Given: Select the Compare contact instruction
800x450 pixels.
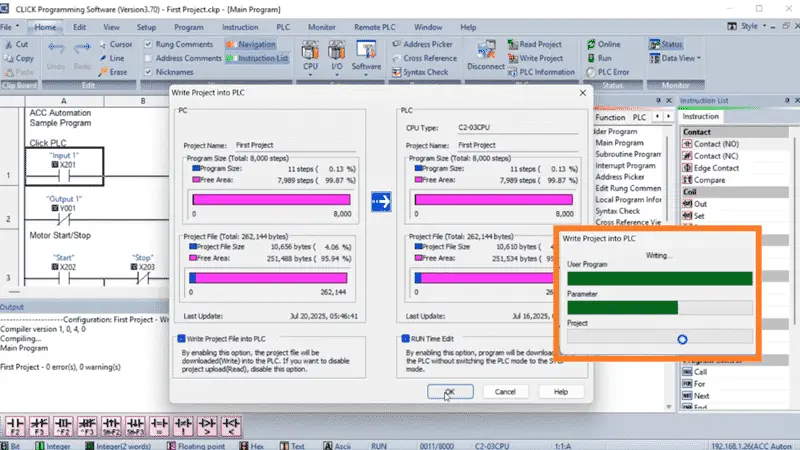Looking at the screenshot, I should click(704, 180).
